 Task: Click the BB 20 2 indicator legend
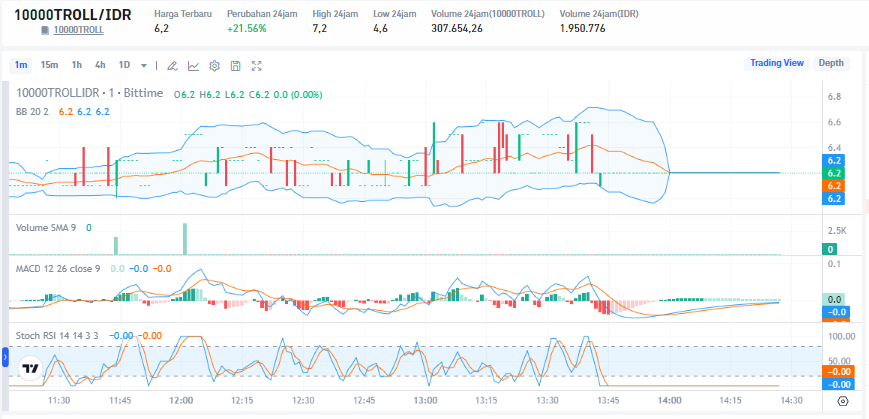point(32,111)
